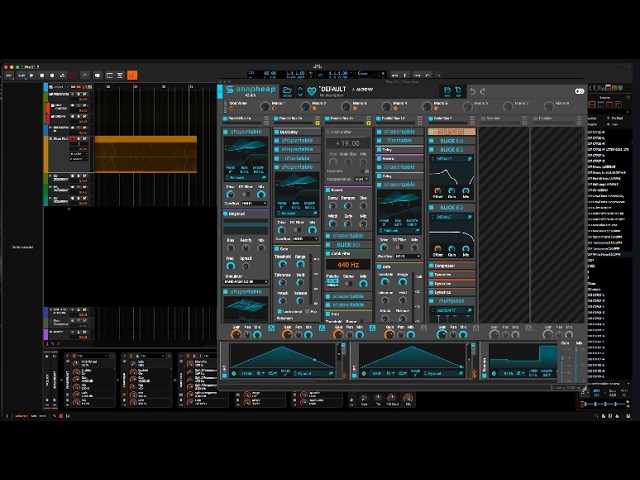Toggle the first lane's top Shaperbox module power
The width and height of the screenshot is (640, 480).
225,132
